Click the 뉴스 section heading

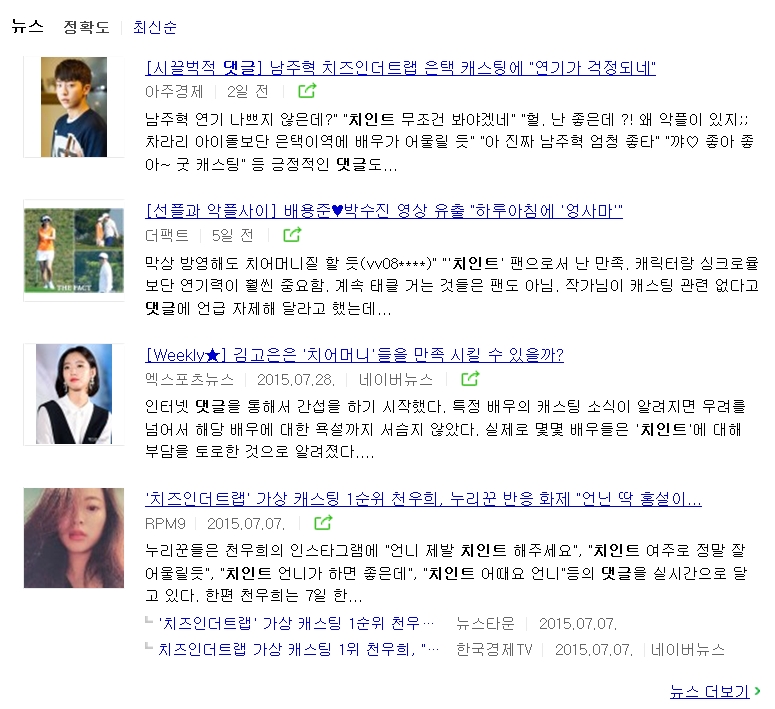28,26
